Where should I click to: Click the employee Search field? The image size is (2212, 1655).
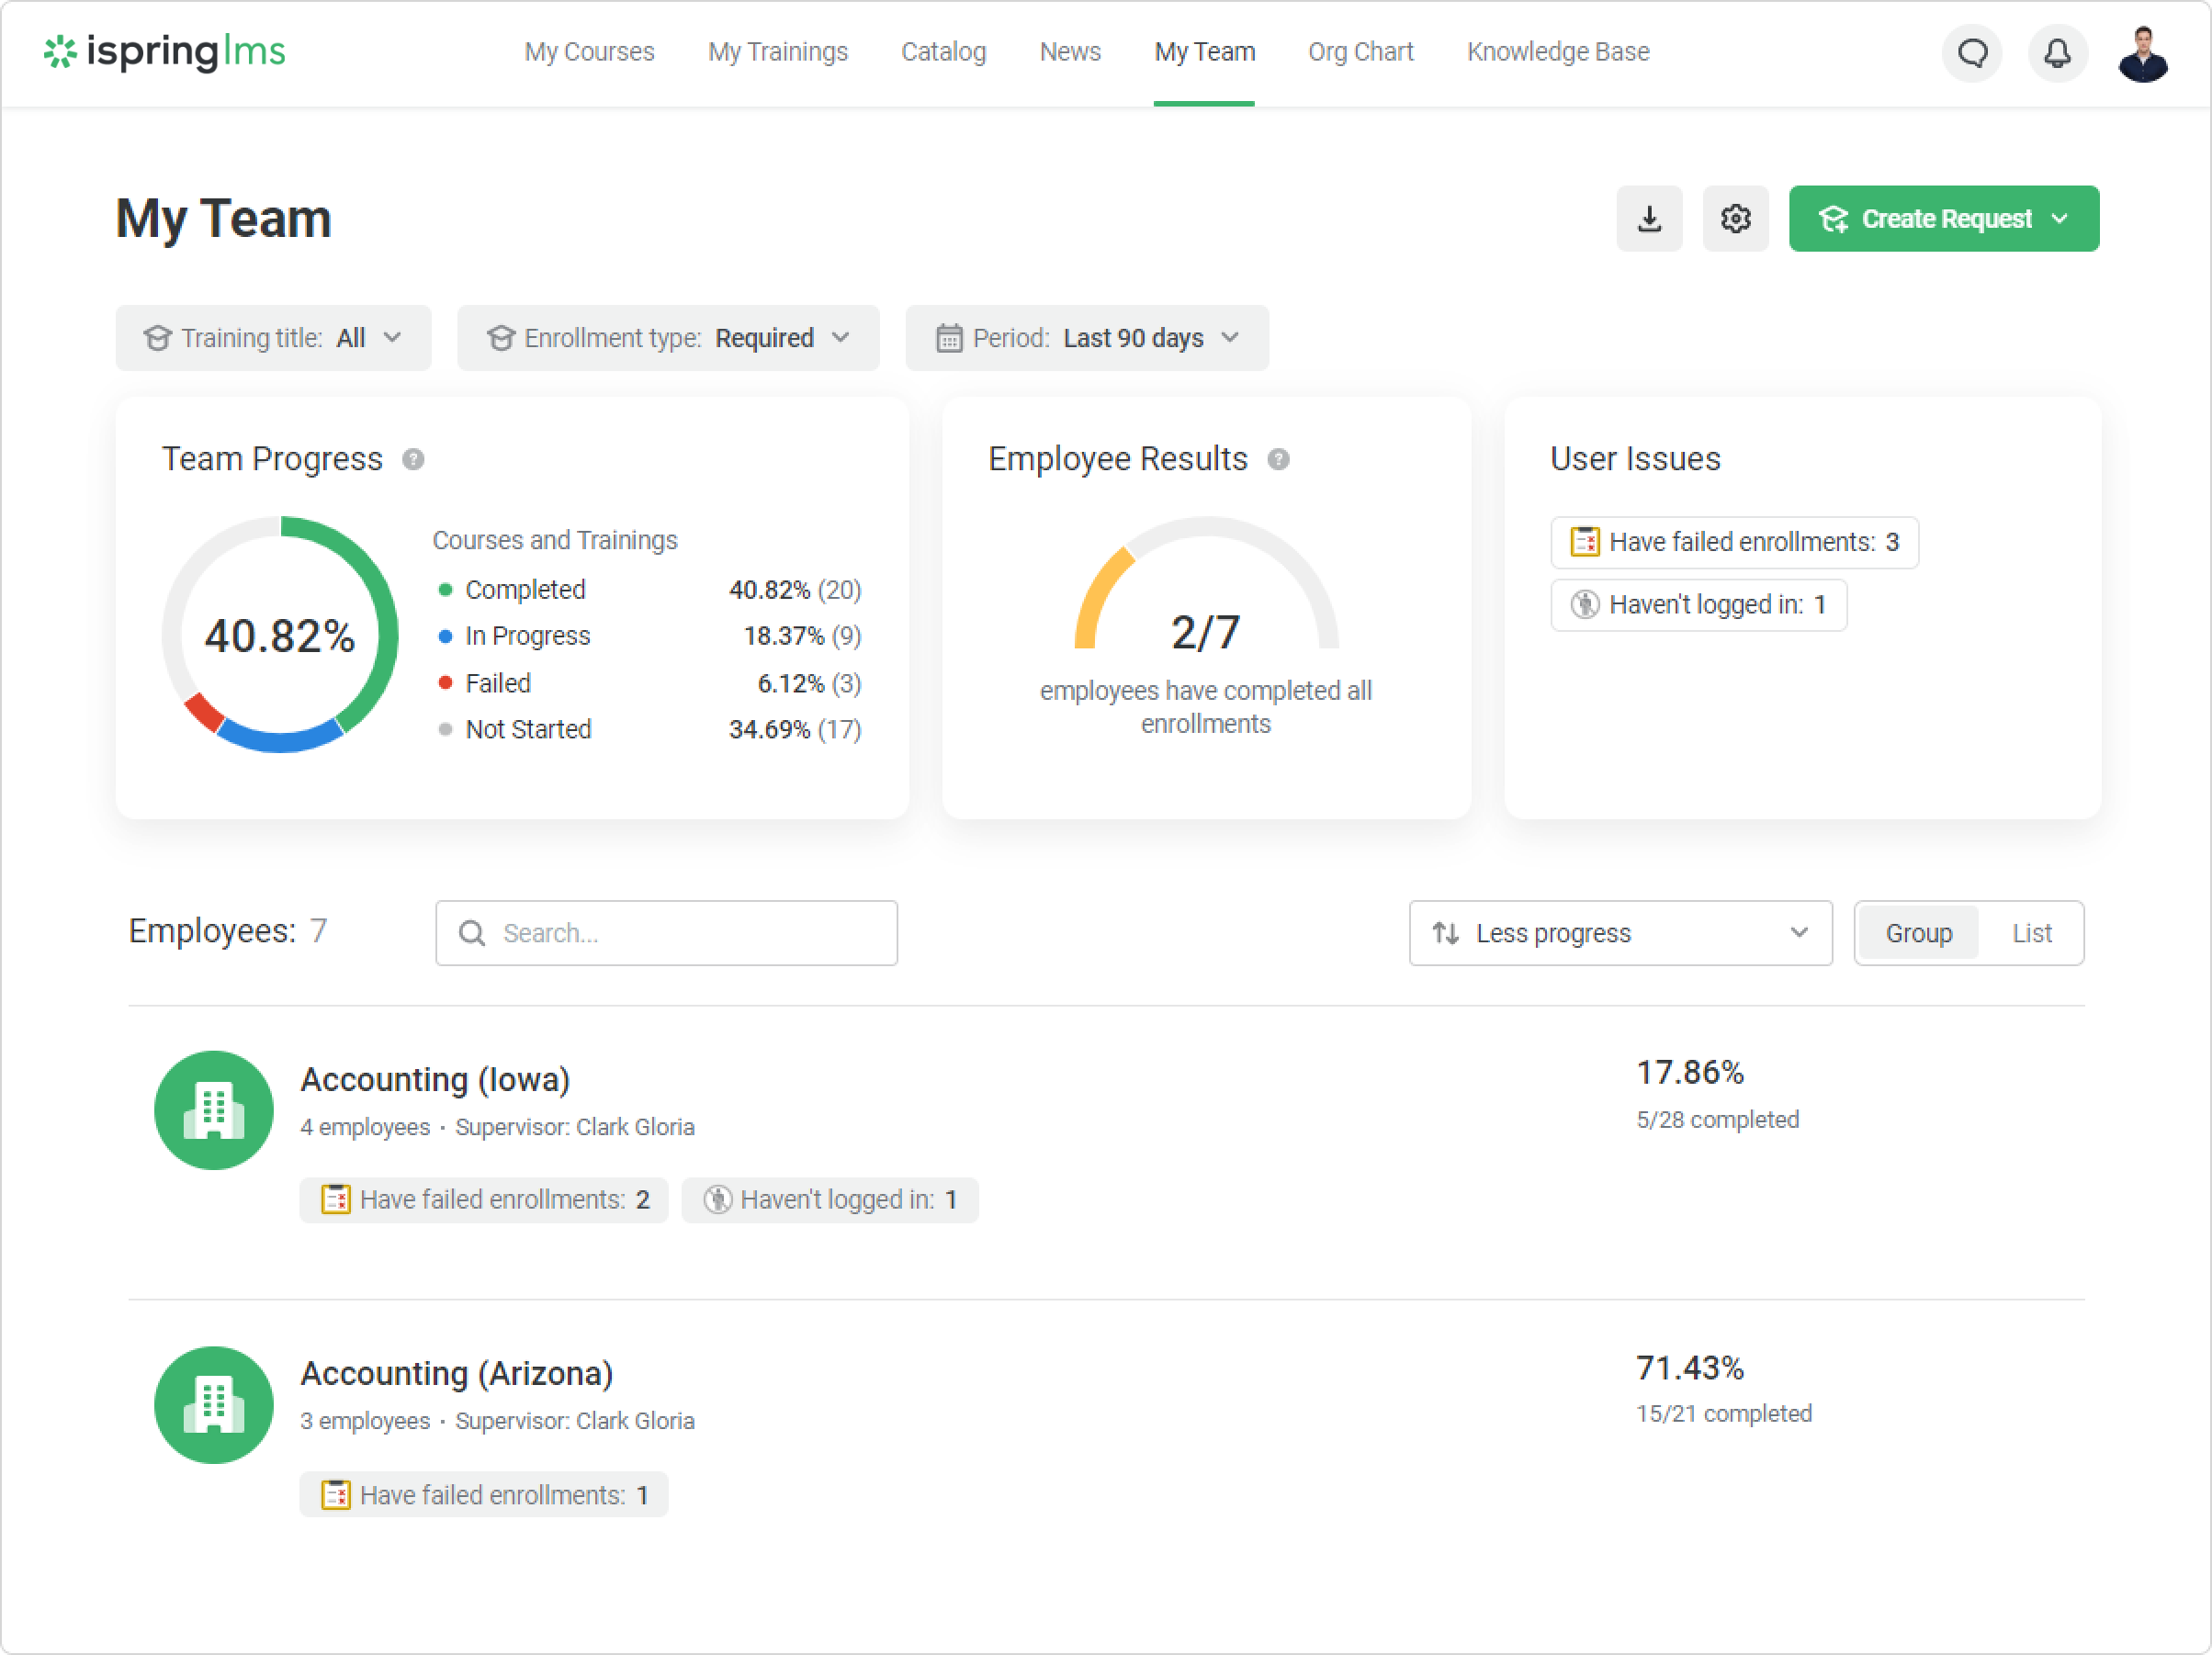[x=666, y=933]
